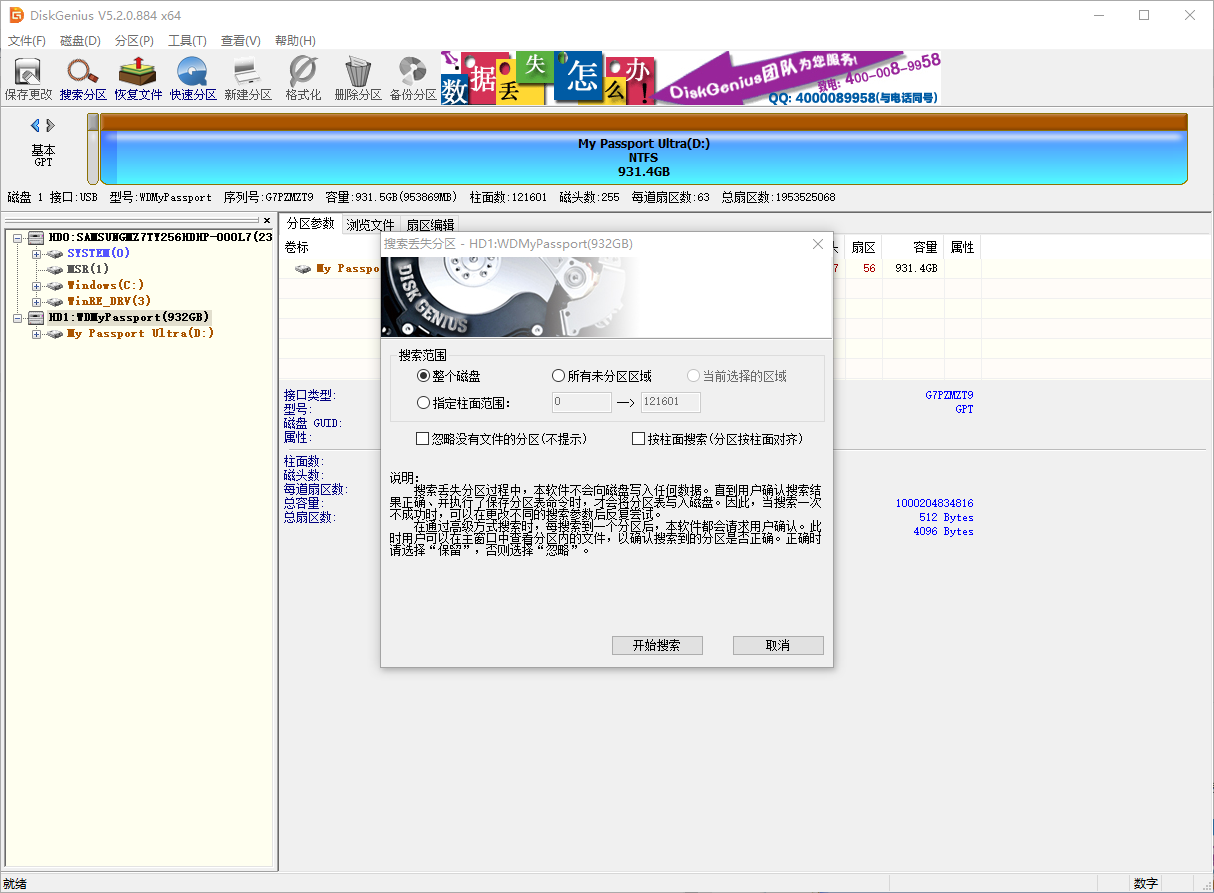This screenshot has width=1214, height=893.
Task: Expand the My Passport Ultra(D:) tree node
Action: (x=36, y=333)
